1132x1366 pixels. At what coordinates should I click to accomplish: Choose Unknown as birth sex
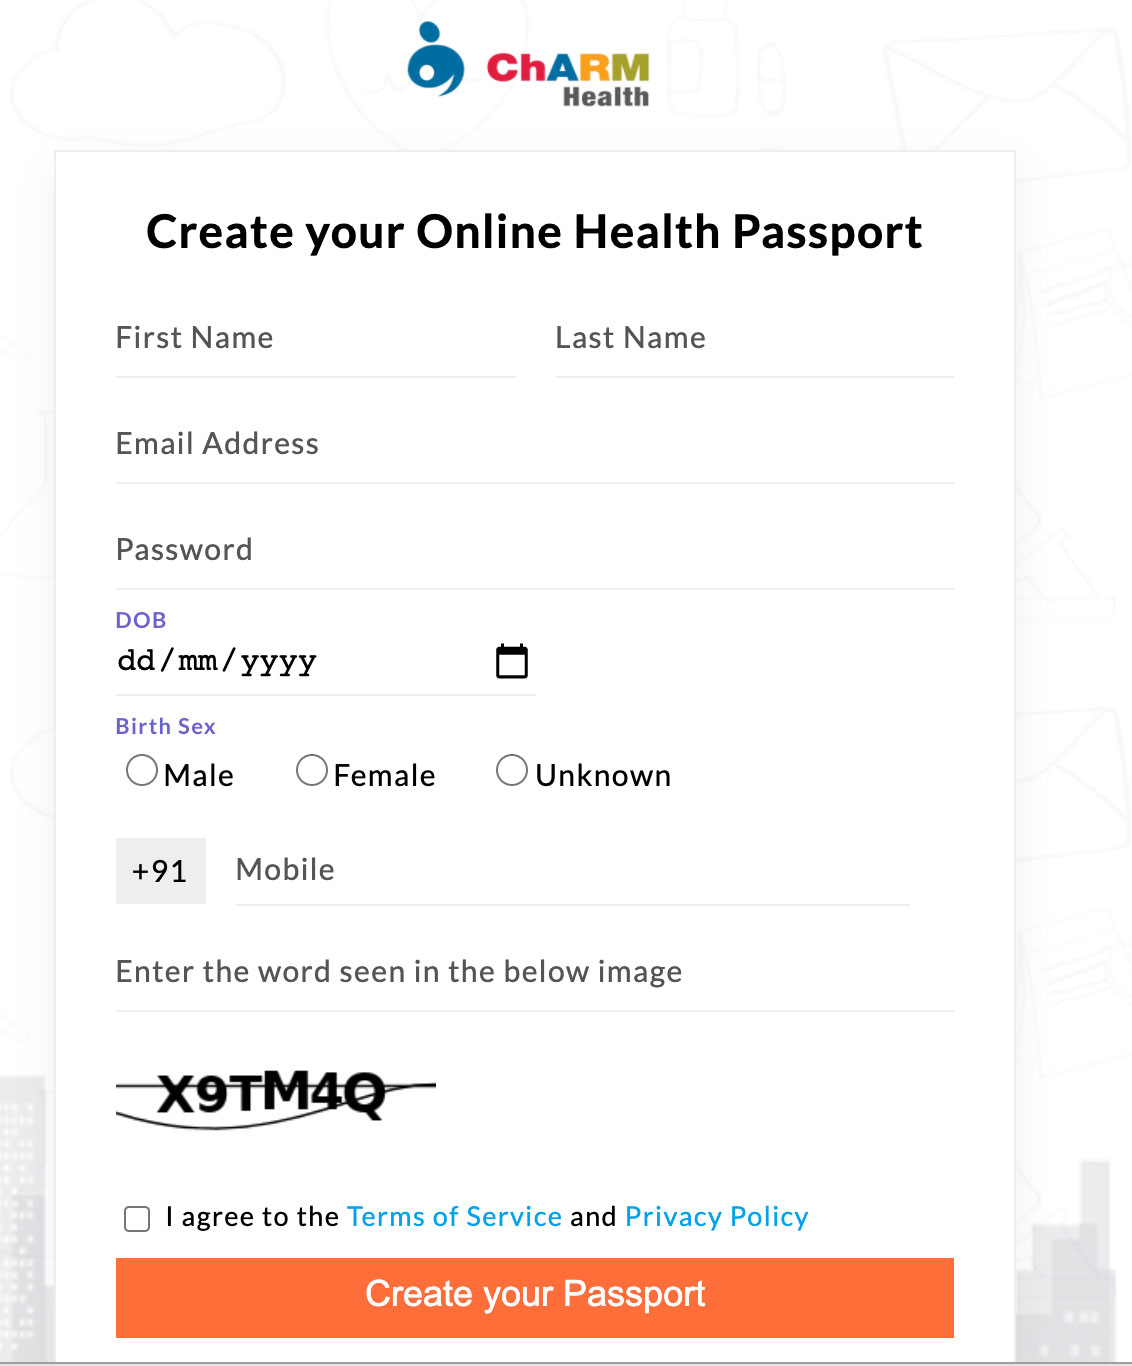pyautogui.click(x=513, y=770)
